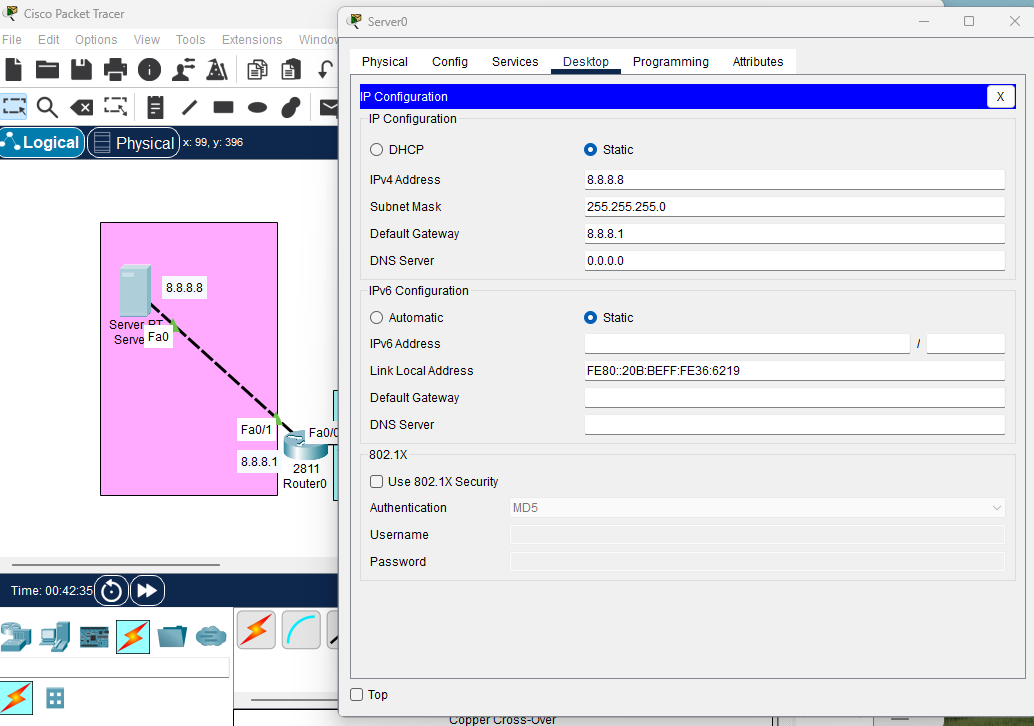Switch to the Services tab

coord(515,62)
